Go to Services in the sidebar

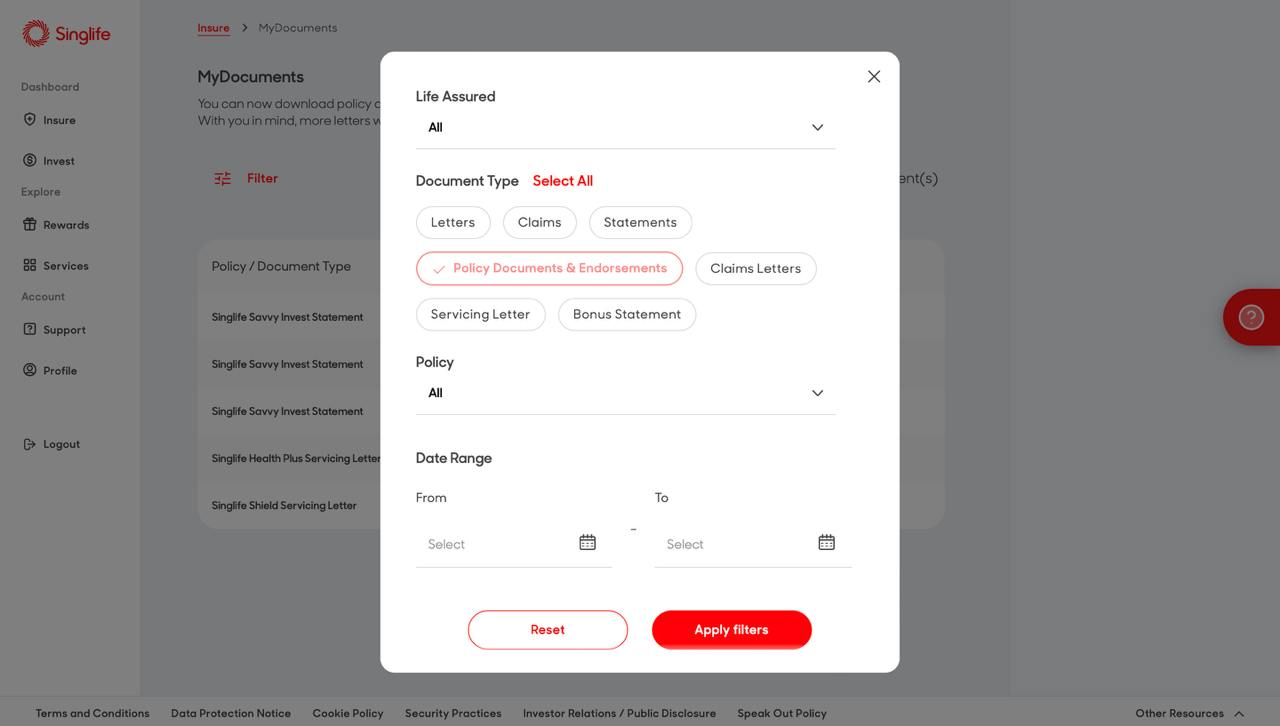(x=66, y=266)
